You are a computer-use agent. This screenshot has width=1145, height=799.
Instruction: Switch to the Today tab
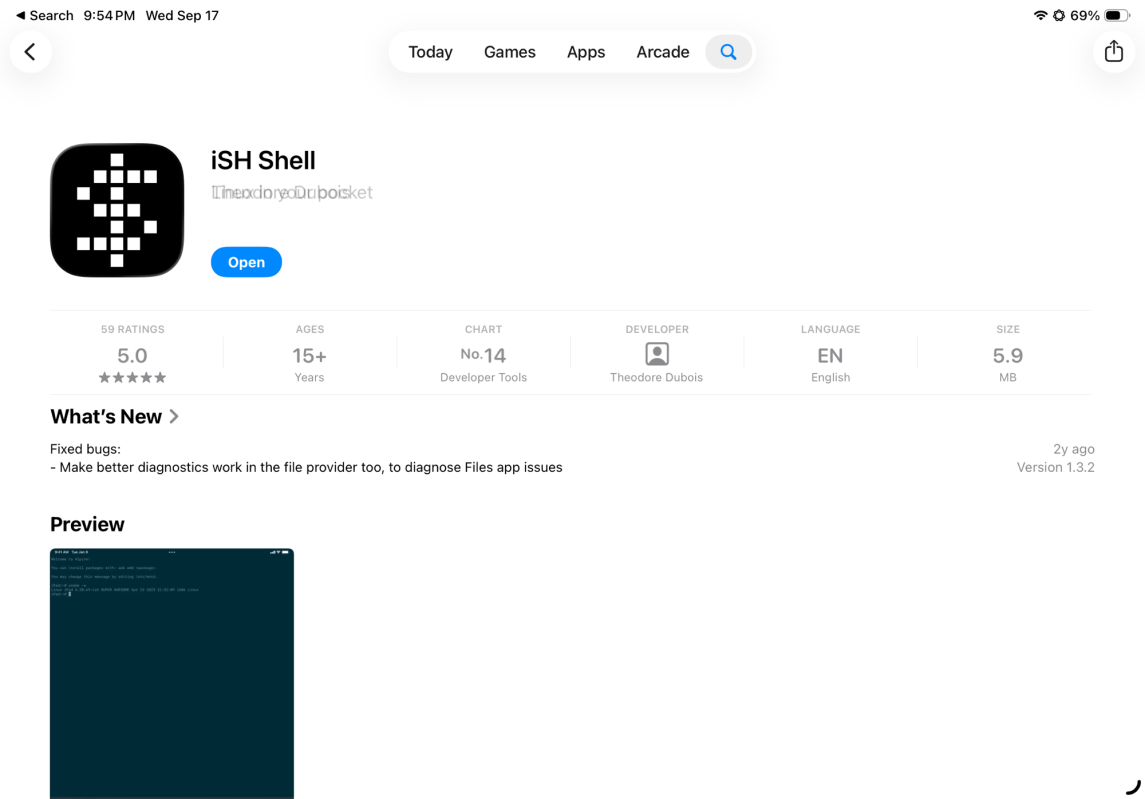[430, 52]
